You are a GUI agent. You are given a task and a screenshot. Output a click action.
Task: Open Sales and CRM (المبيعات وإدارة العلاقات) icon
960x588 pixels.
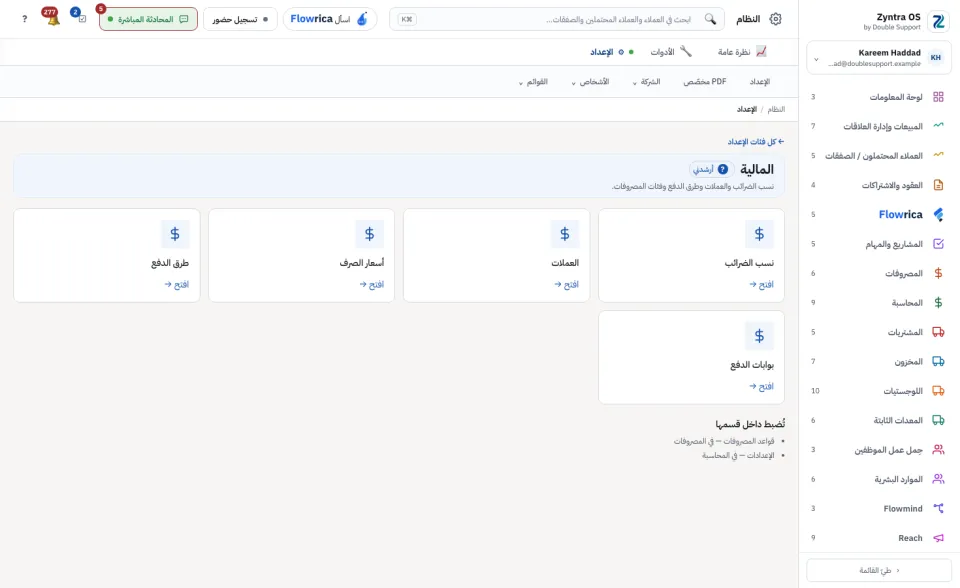[938, 126]
